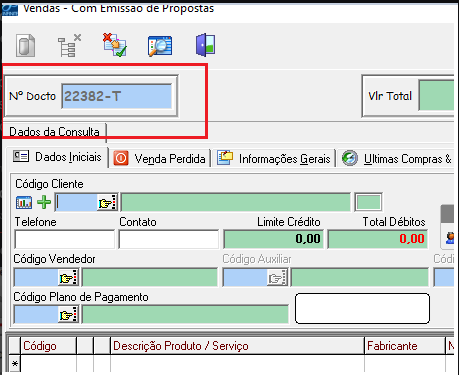The image size is (459, 375).
Task: Click the client name green field
Action: (x=236, y=202)
